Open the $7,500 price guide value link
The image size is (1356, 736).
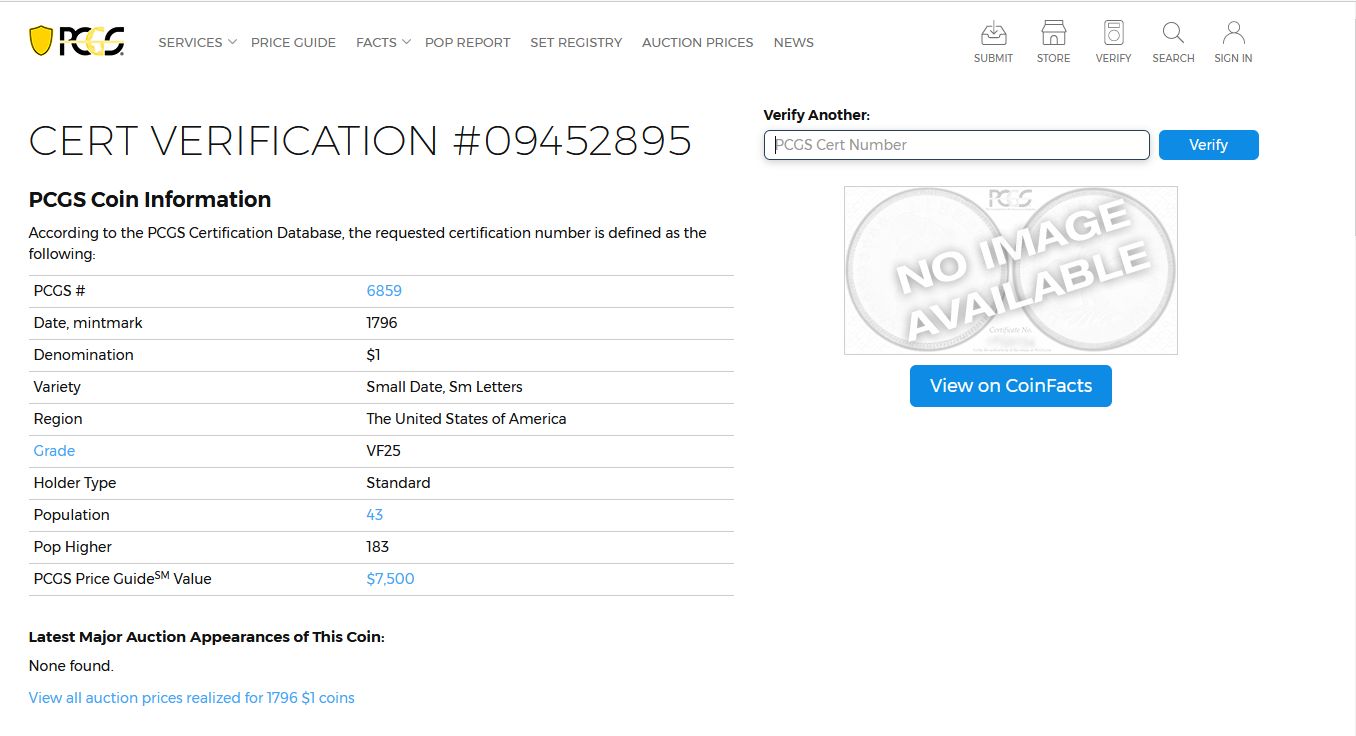pyautogui.click(x=390, y=579)
